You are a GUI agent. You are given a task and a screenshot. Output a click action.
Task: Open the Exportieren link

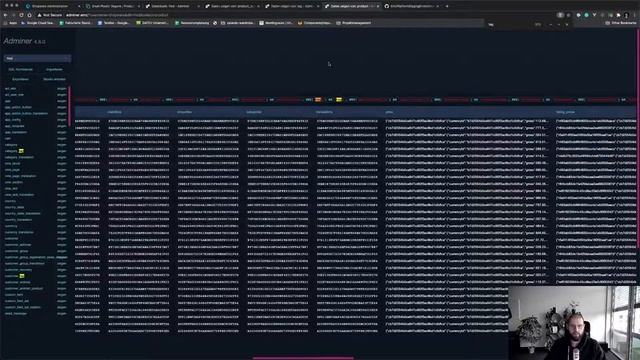(20, 79)
